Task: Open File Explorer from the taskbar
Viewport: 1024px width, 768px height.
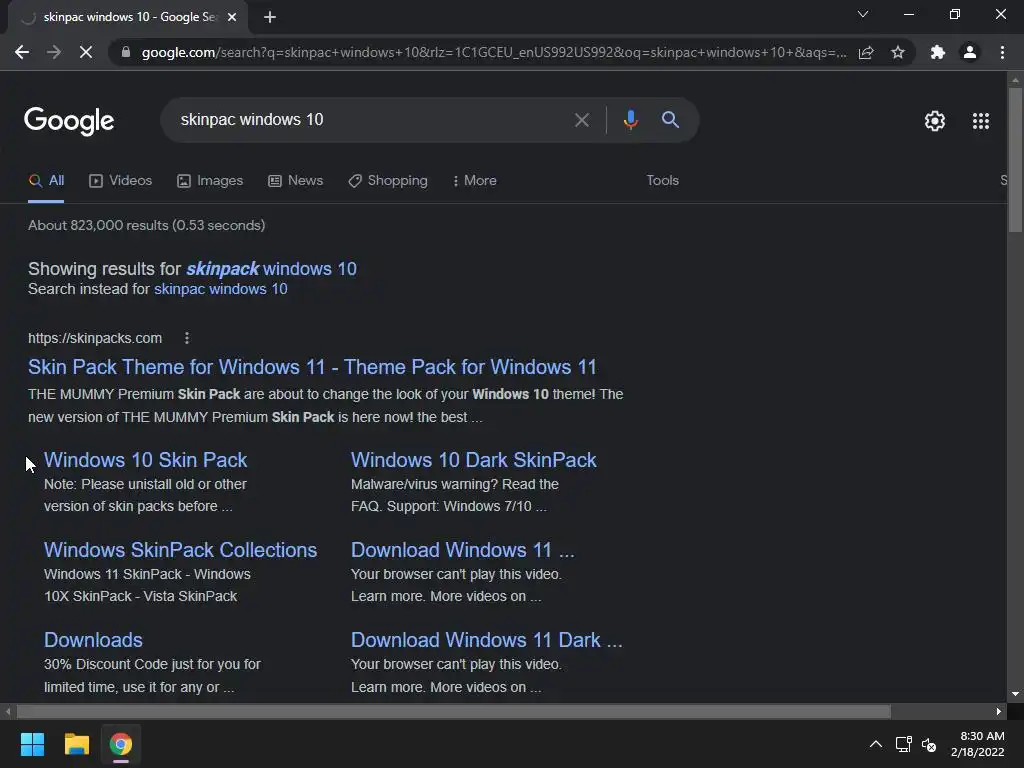Action: pyautogui.click(x=76, y=744)
